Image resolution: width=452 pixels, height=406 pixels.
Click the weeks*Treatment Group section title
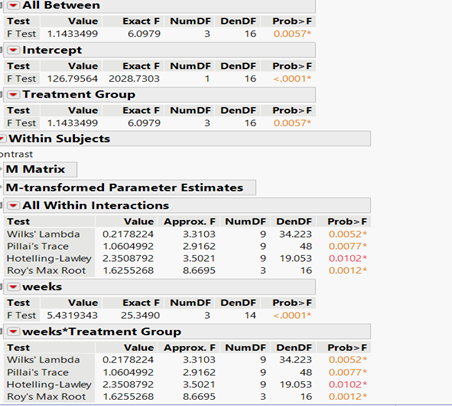tap(102, 332)
